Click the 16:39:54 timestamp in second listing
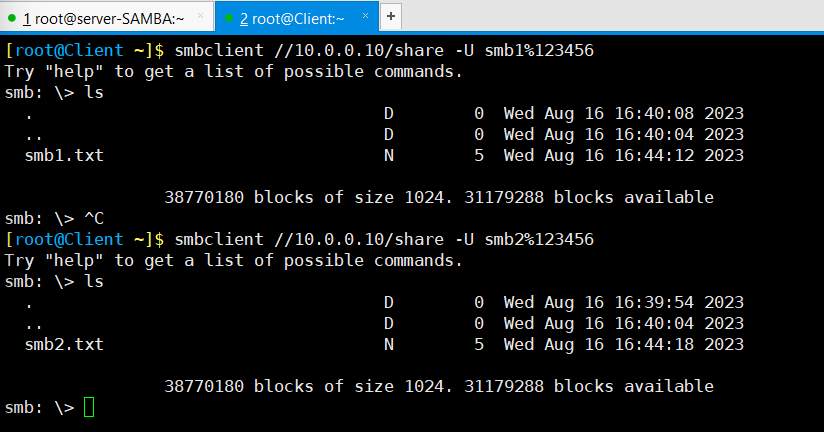Viewport: 824px width, 432px height. point(654,302)
